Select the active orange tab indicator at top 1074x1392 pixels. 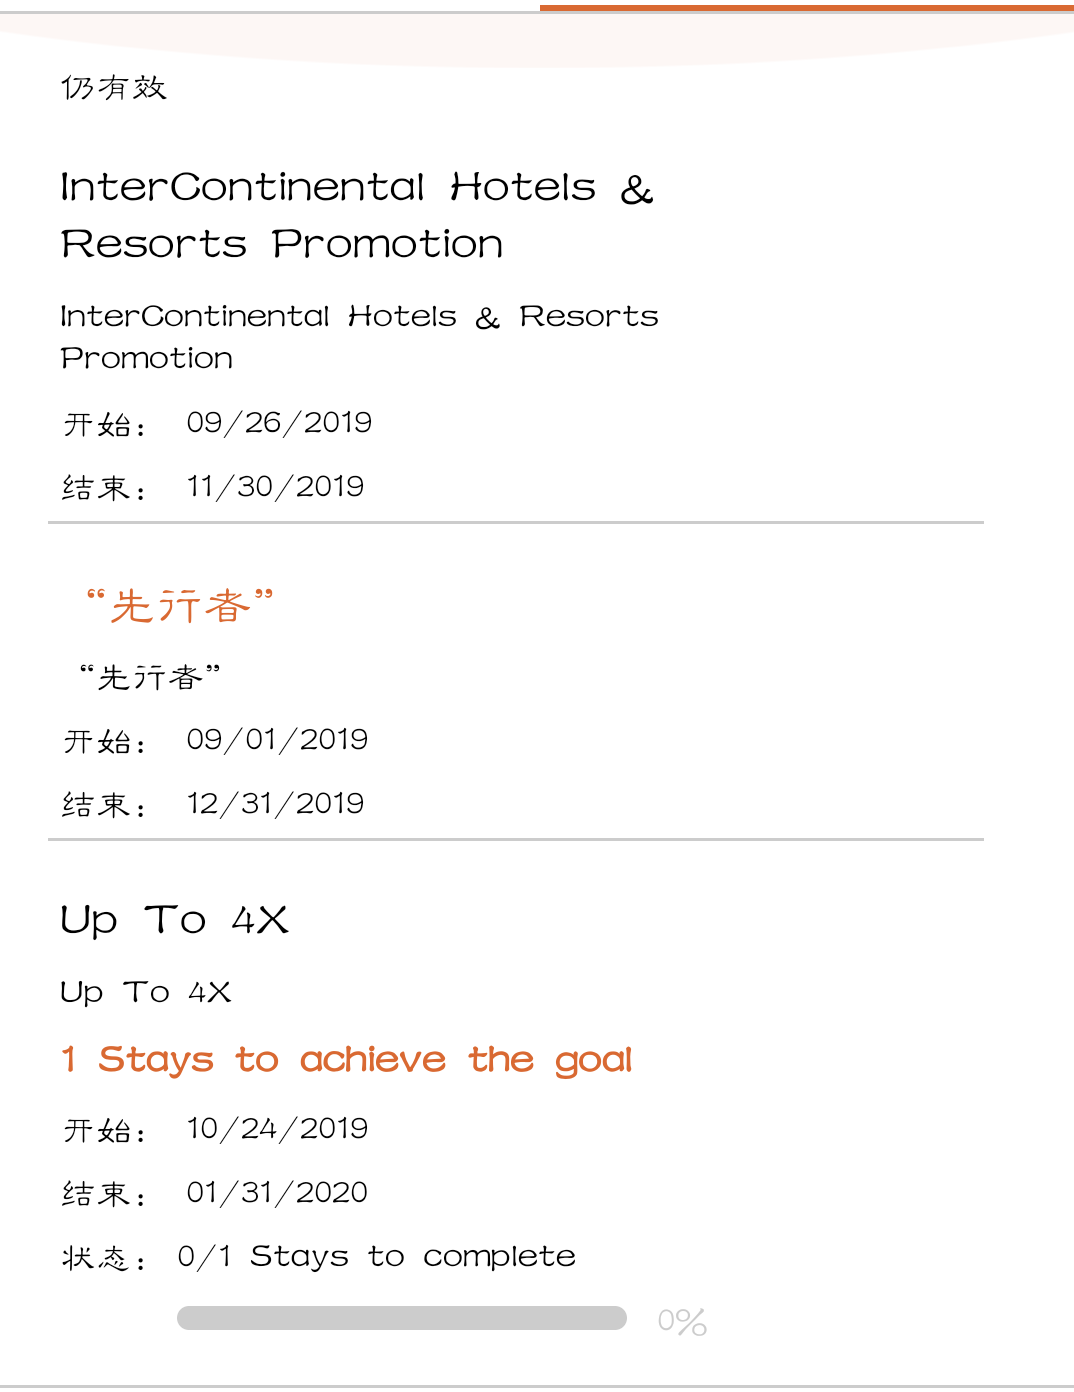[x=806, y=8]
